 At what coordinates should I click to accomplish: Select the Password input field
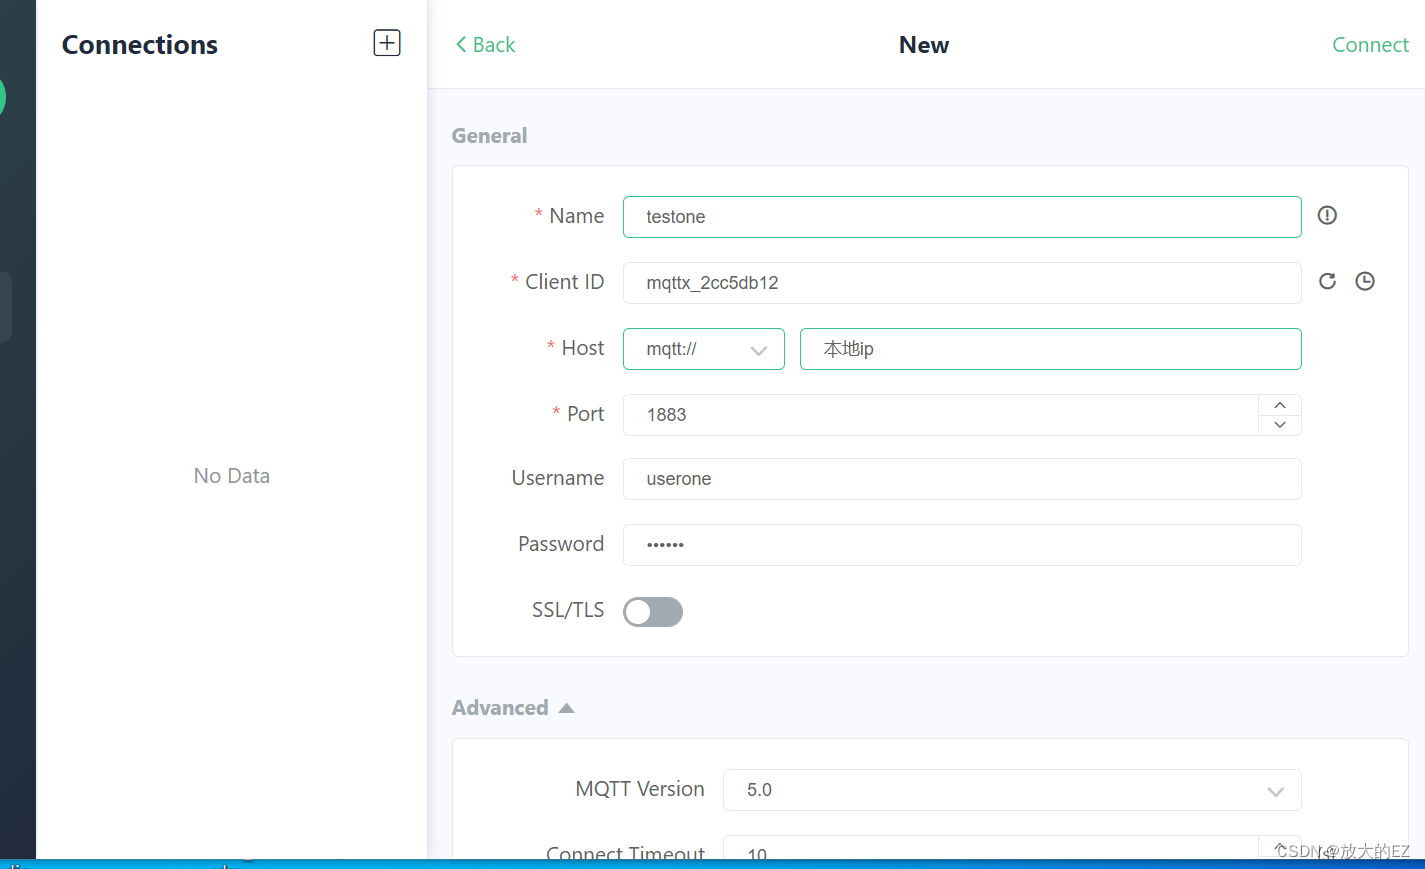(960, 544)
